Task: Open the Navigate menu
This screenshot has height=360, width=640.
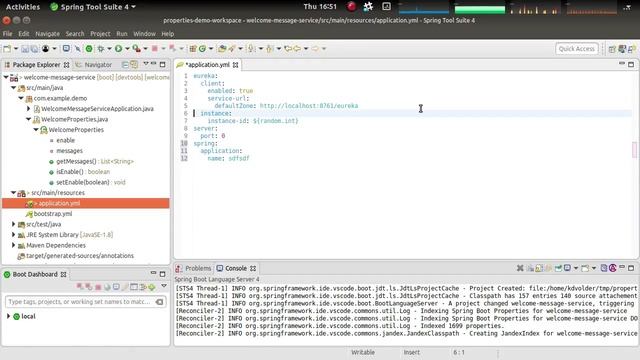Action: pyautogui.click(x=47, y=34)
